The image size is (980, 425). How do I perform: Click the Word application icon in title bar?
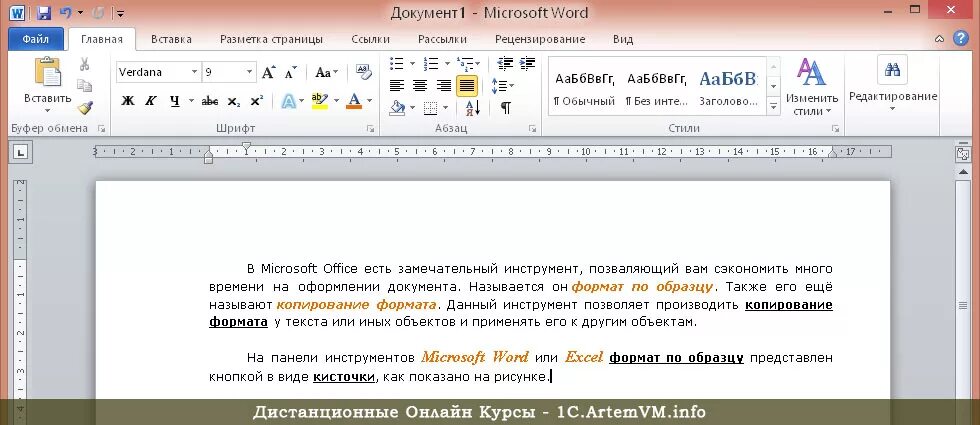coord(18,12)
